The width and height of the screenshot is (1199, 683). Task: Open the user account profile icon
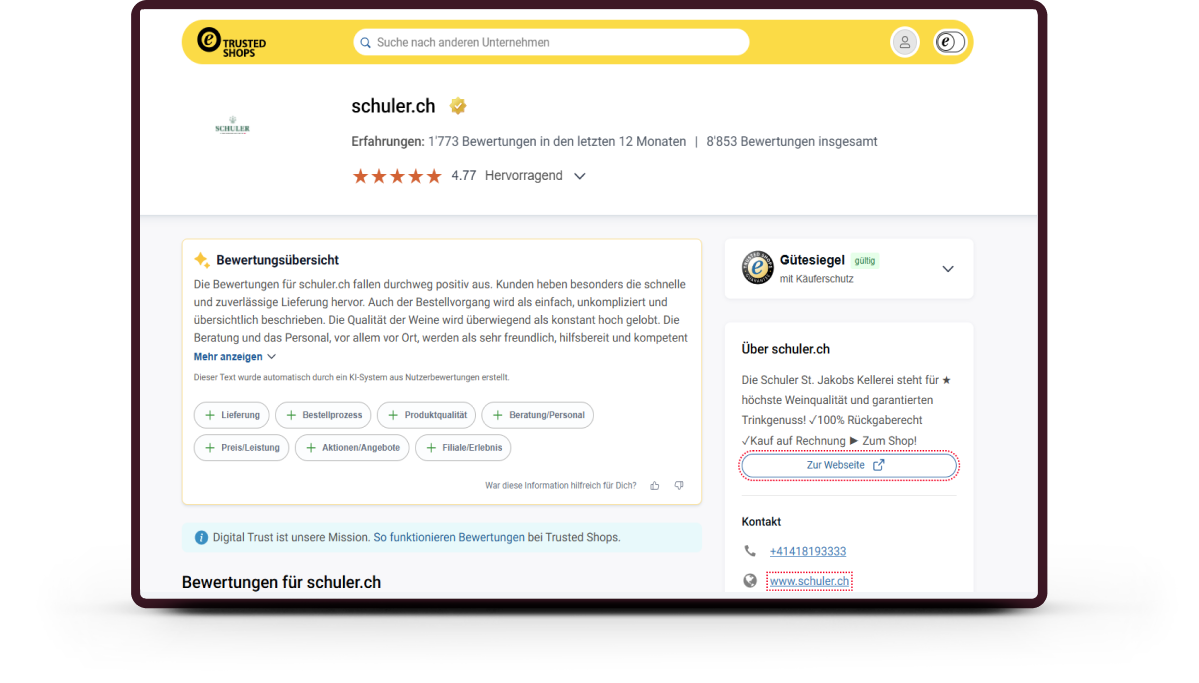coord(905,42)
